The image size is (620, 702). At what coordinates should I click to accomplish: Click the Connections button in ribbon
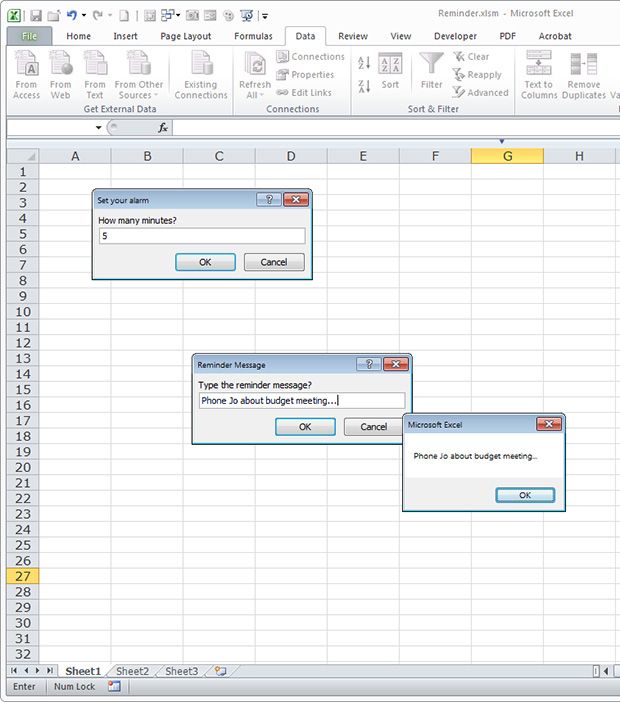click(x=311, y=56)
